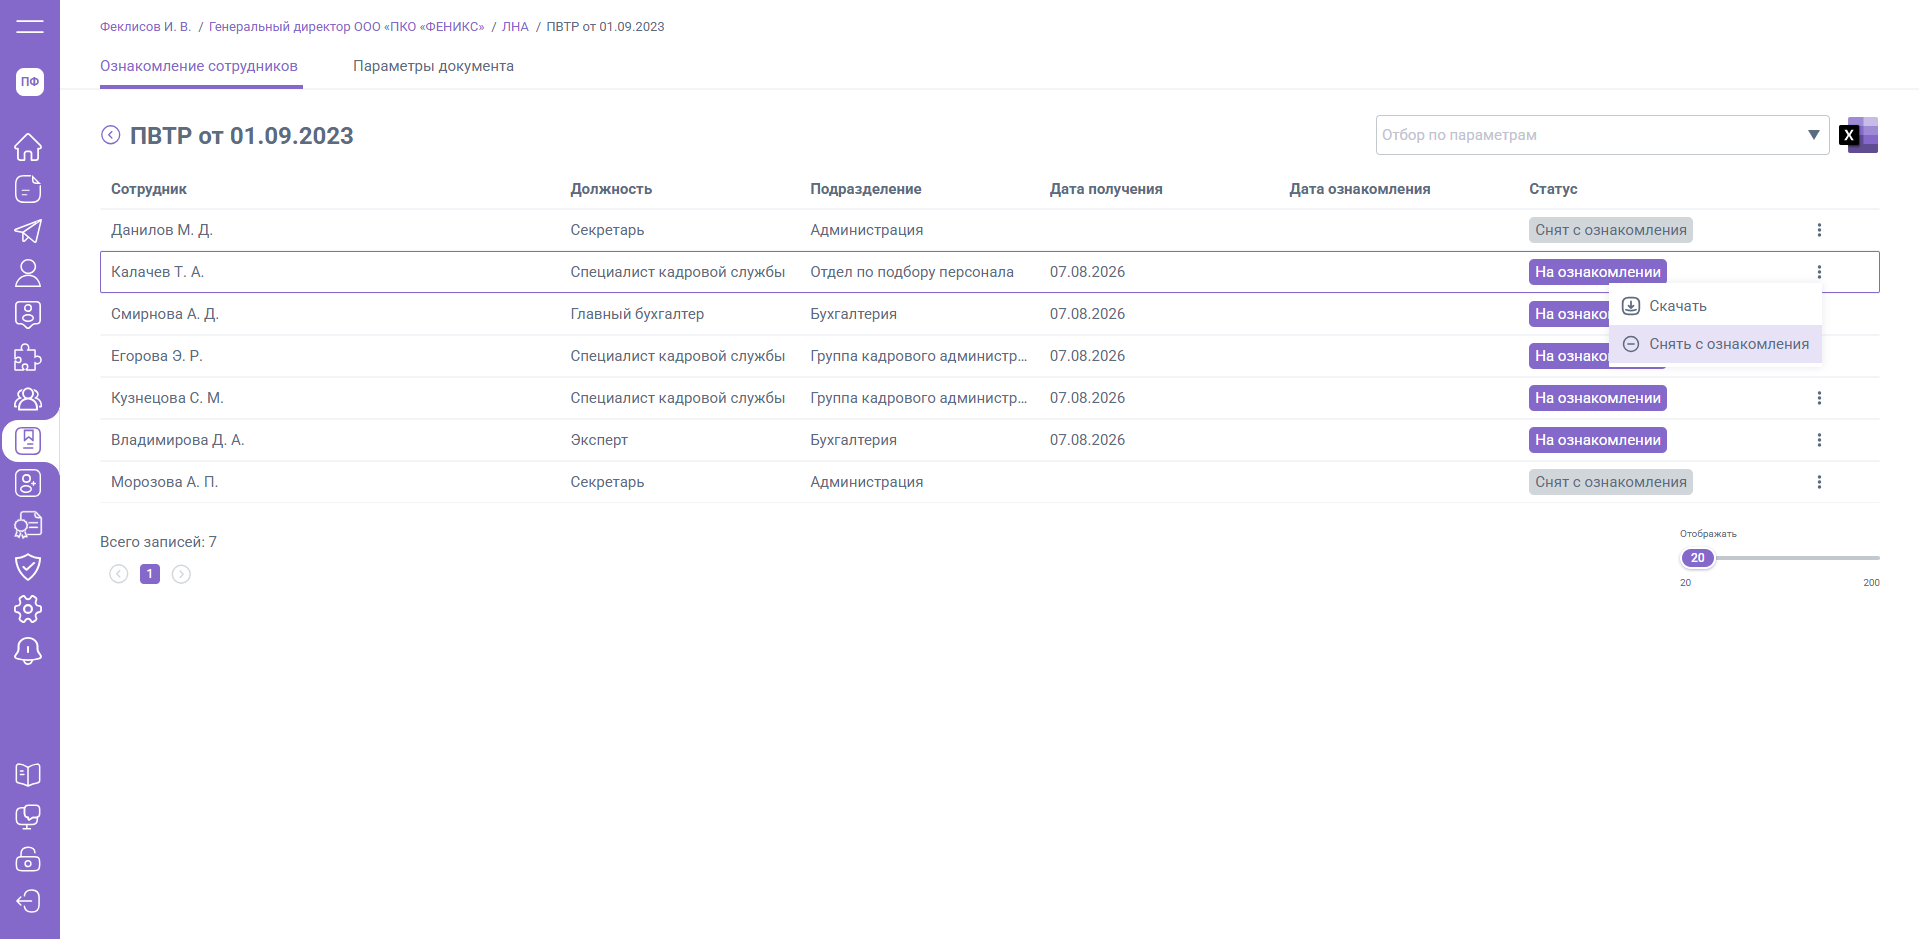Sort by Статус column header
Viewport: 1919px width, 939px height.
(1553, 189)
